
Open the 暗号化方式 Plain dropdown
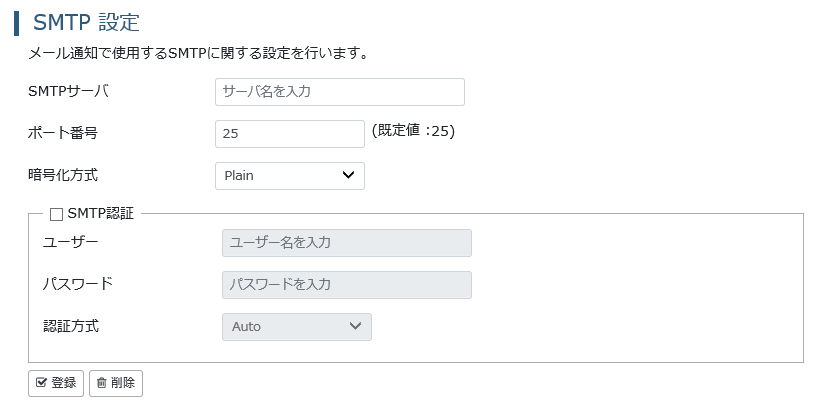[290, 175]
